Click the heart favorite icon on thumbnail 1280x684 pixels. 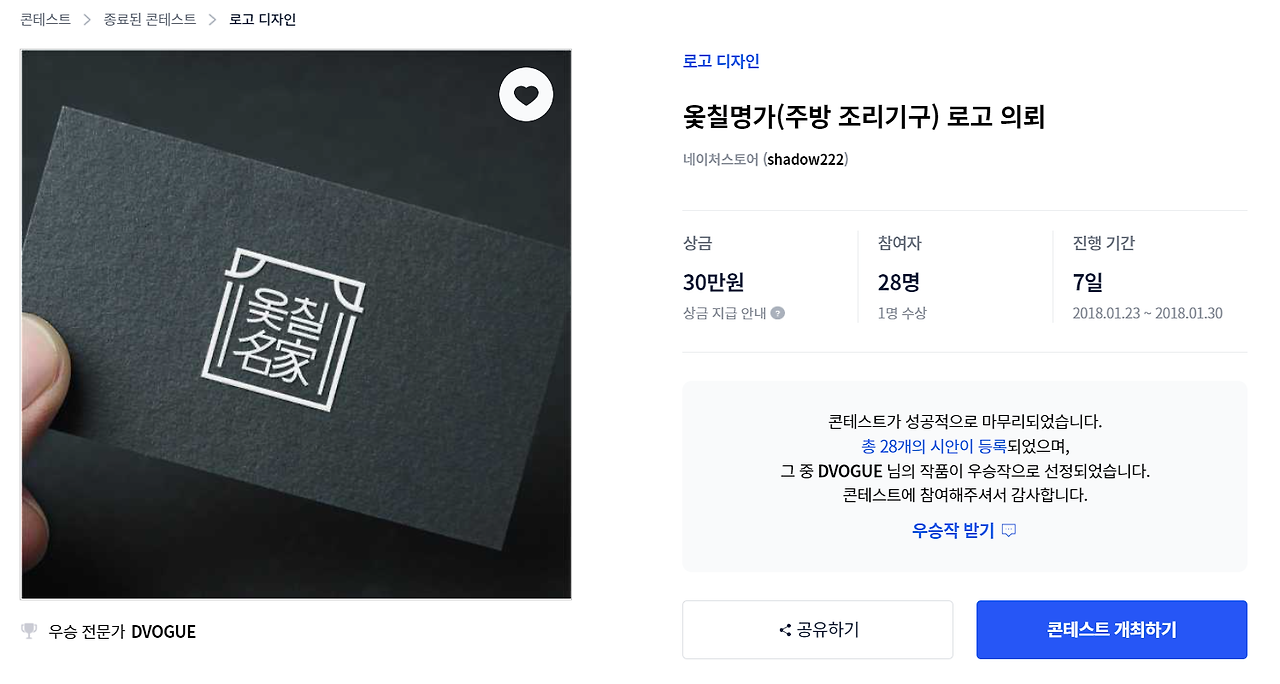526,95
